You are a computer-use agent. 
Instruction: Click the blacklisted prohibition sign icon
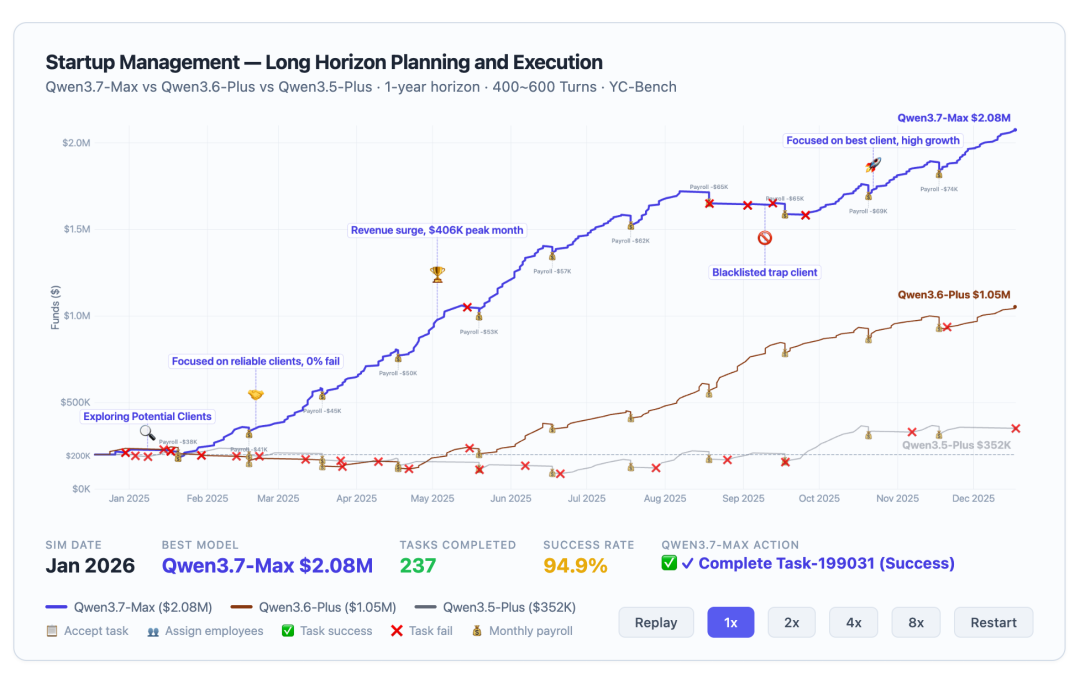click(x=765, y=238)
